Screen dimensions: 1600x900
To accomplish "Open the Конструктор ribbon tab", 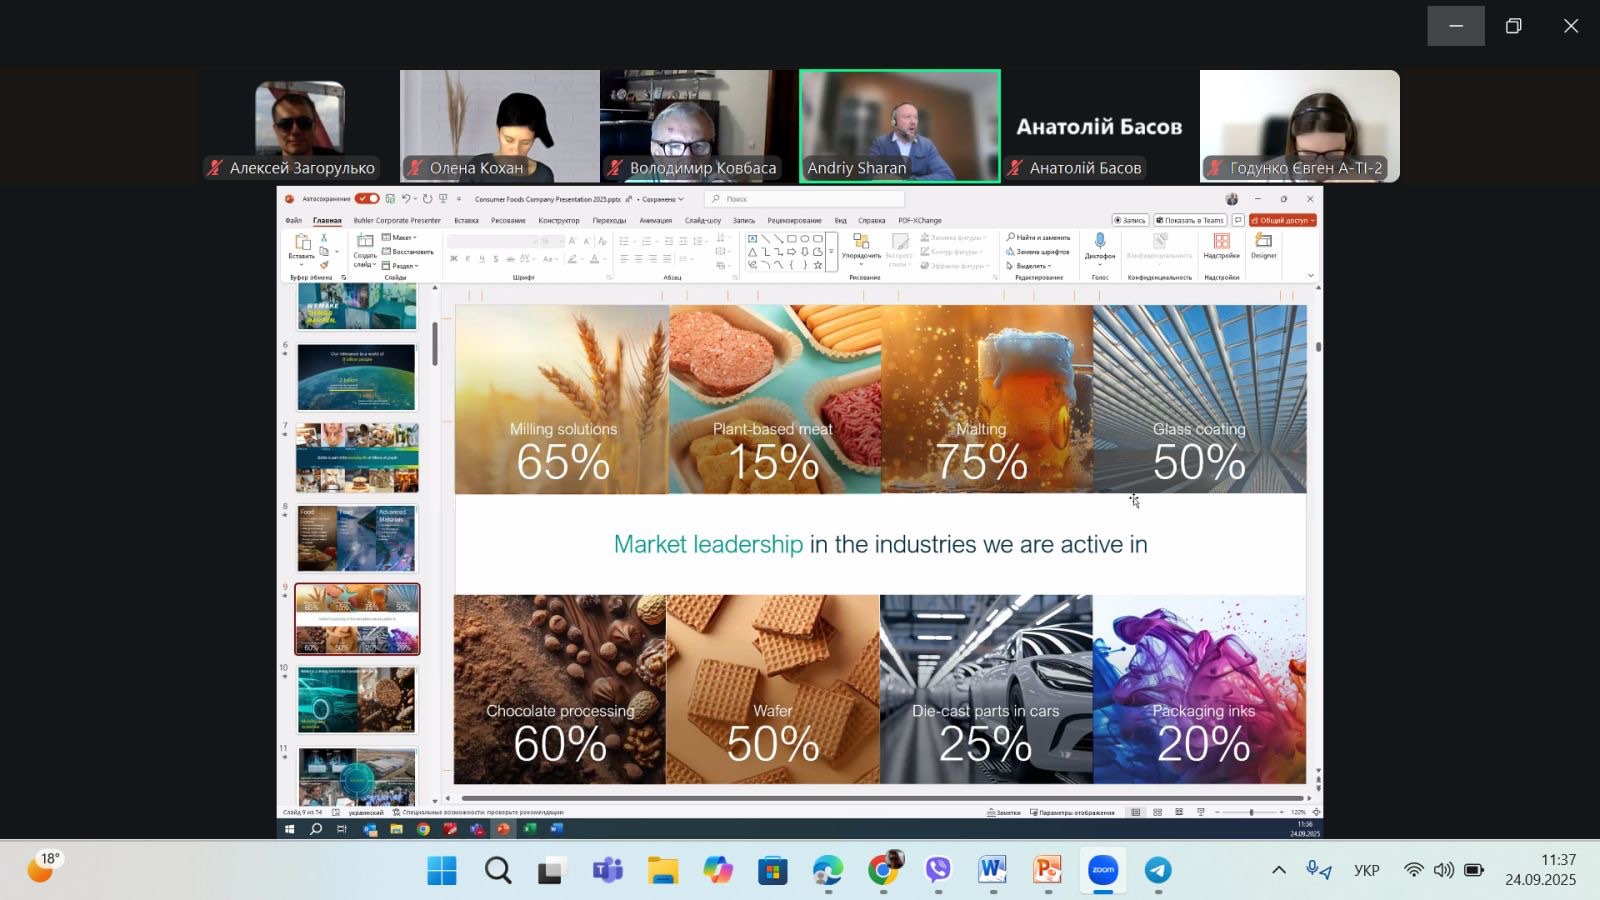I will coord(559,220).
